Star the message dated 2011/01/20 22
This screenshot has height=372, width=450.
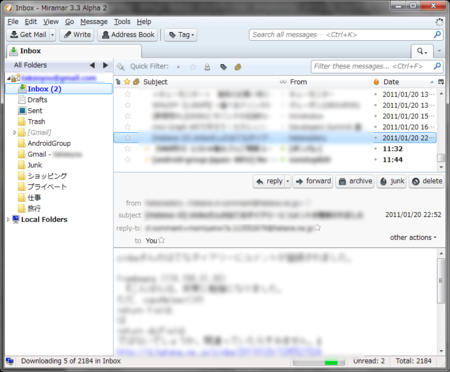coord(127,138)
